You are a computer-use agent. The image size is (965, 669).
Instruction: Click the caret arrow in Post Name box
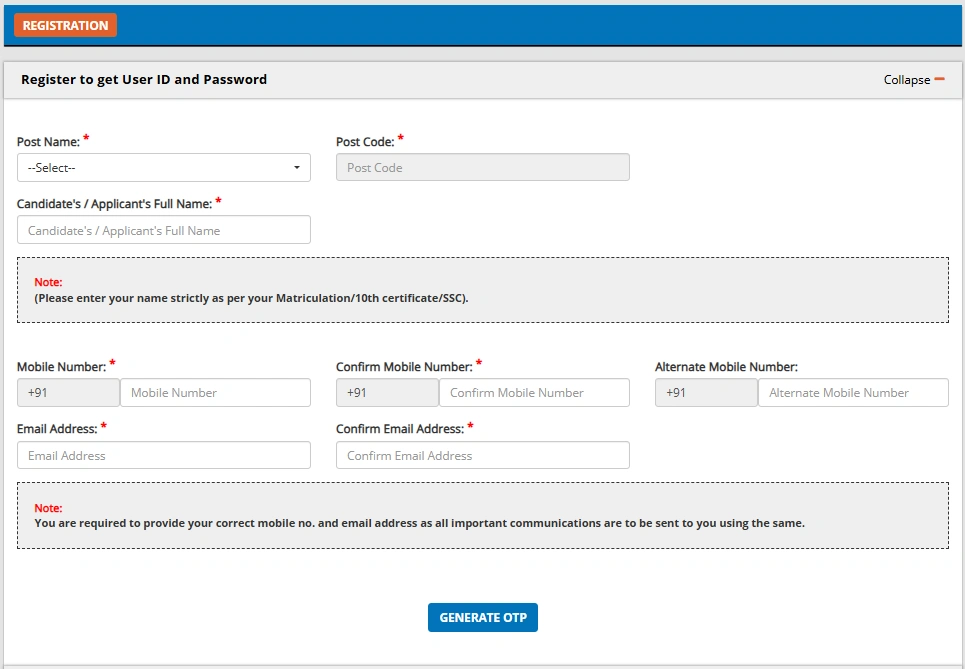(297, 168)
